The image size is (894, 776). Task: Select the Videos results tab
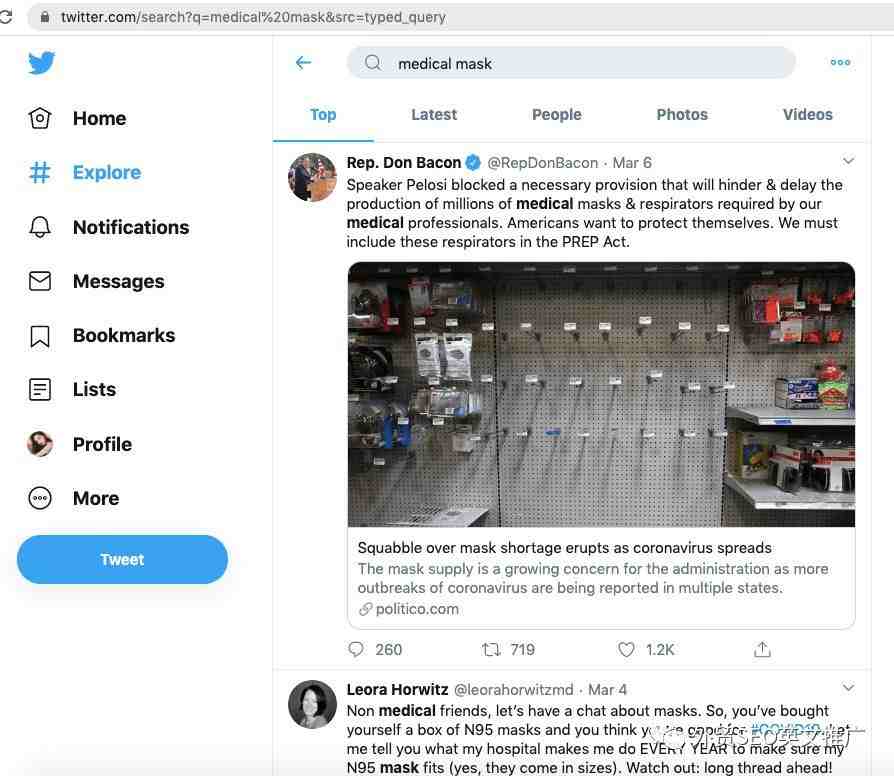[807, 115]
